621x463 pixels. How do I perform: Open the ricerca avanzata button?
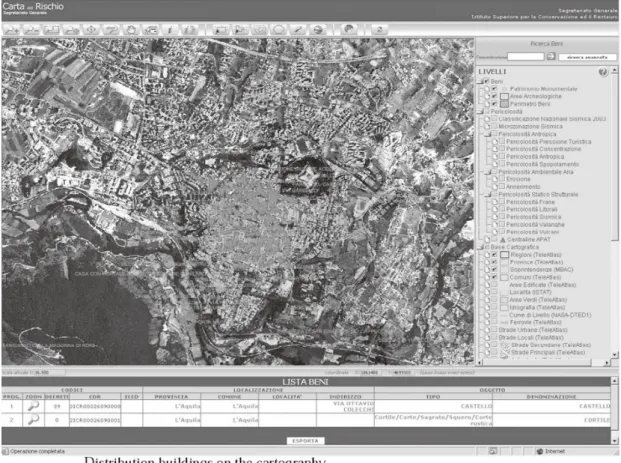point(587,57)
